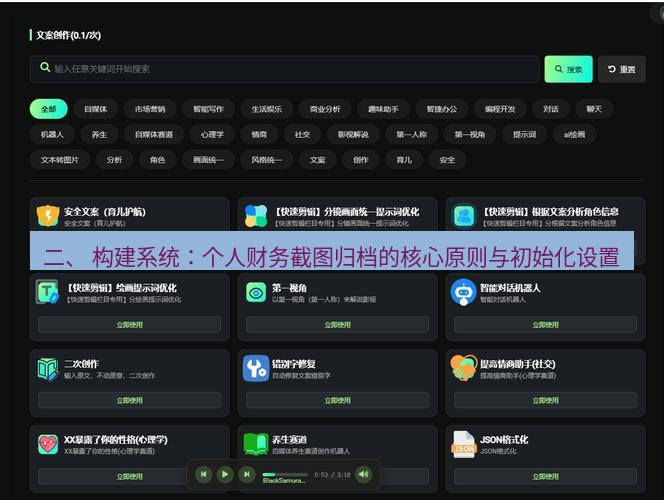The image size is (664, 500).
Task: Click the magnifier icon inside search field
Action: (x=45, y=67)
